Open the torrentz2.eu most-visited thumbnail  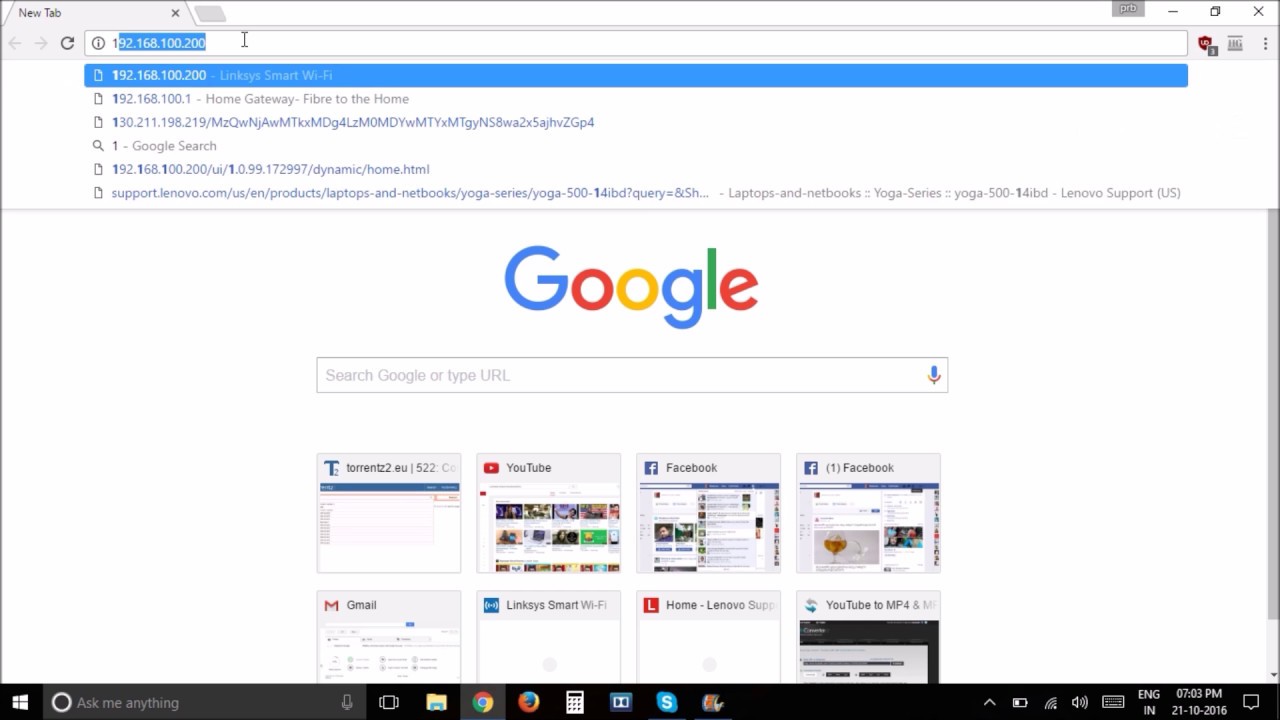pos(389,513)
